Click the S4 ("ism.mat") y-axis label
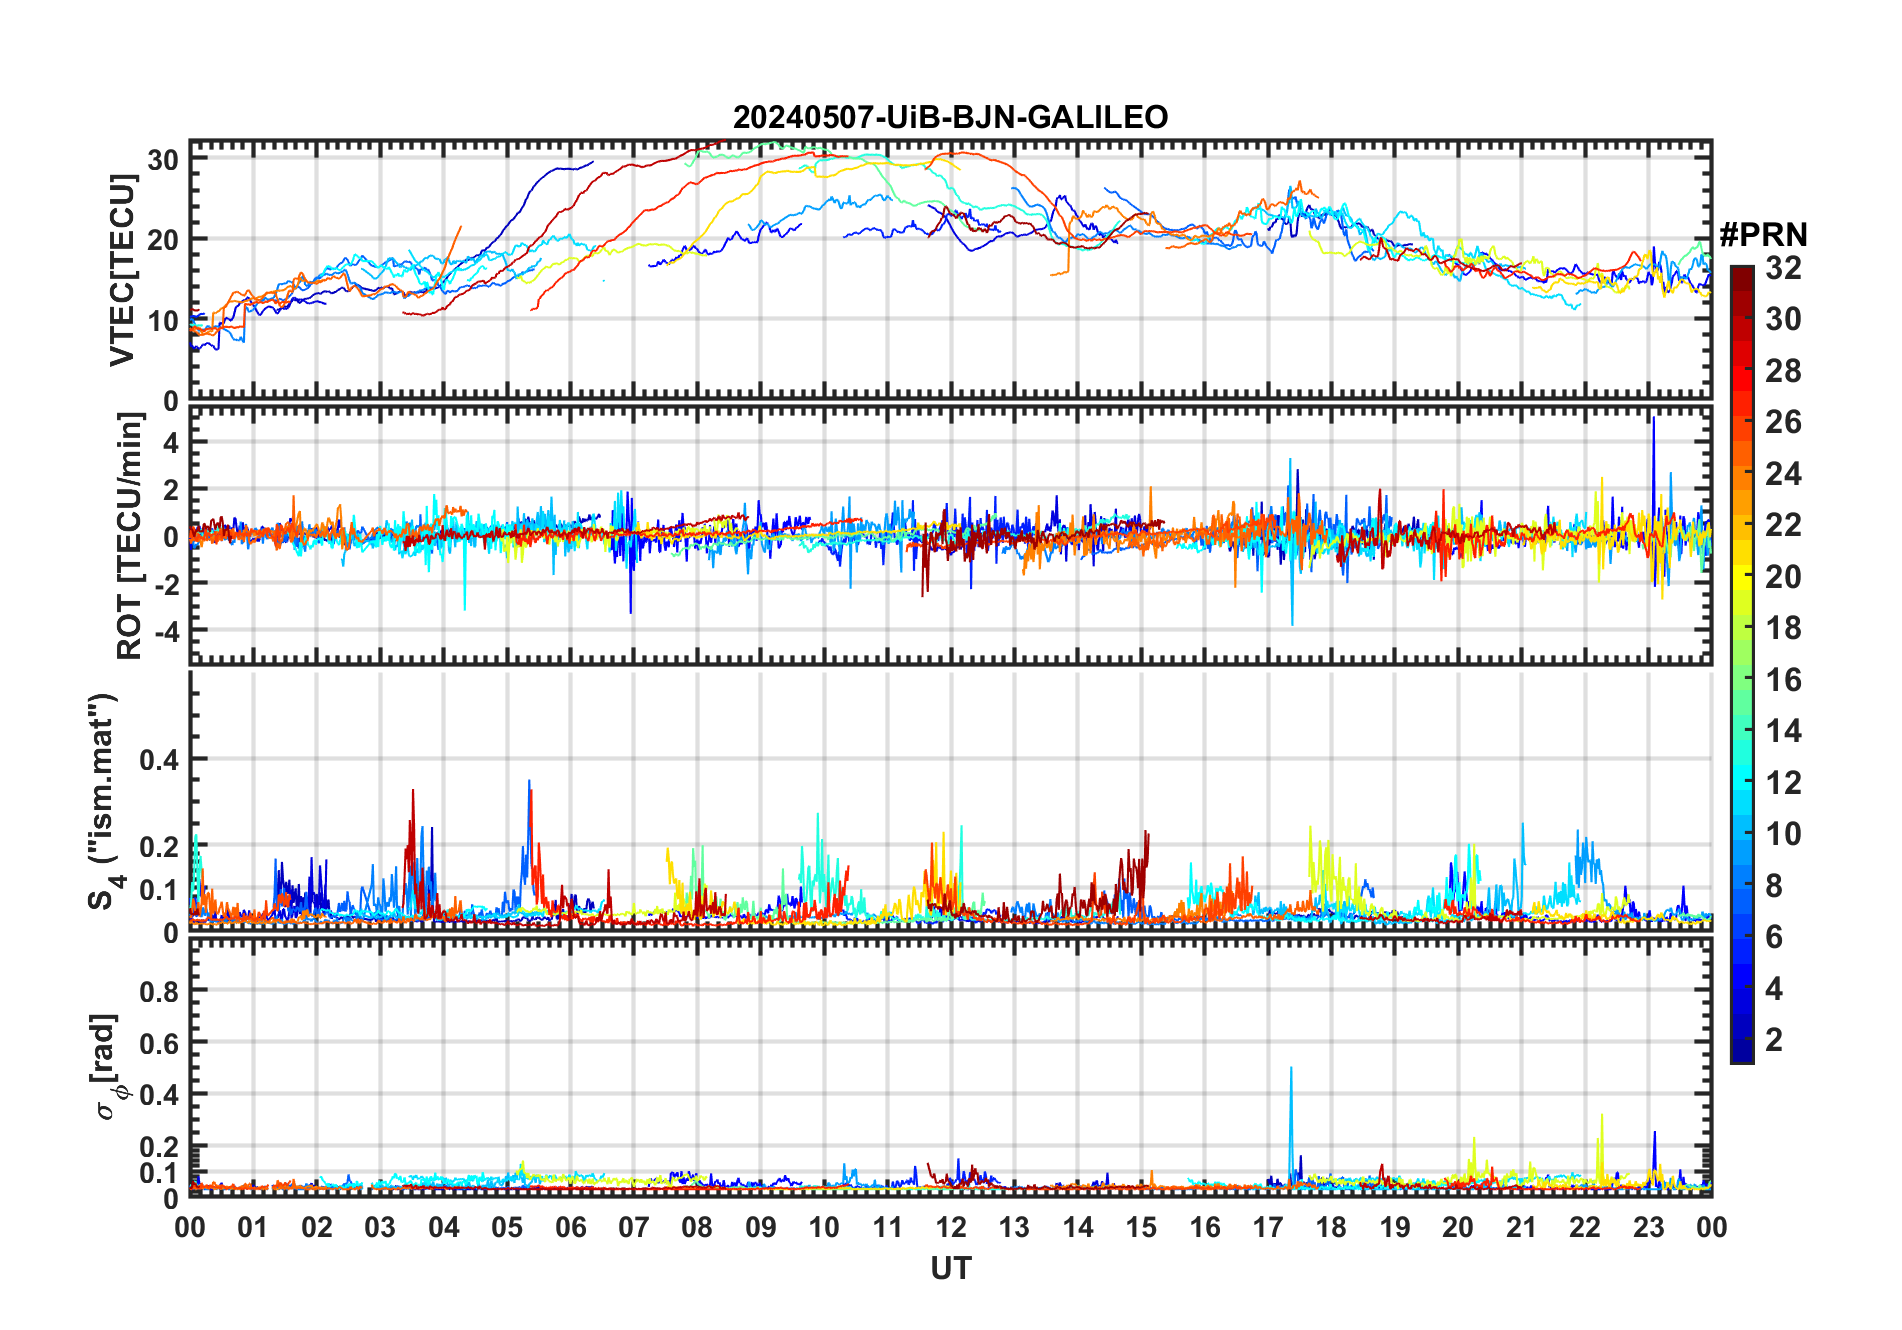1902x1330 pixels. pyautogui.click(x=104, y=801)
